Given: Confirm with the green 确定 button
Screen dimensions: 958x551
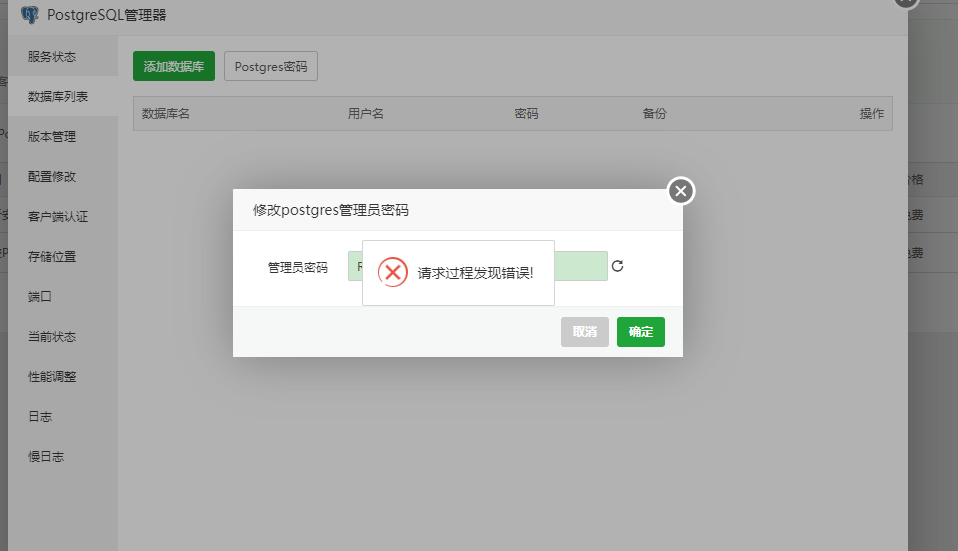Looking at the screenshot, I should click(x=640, y=332).
